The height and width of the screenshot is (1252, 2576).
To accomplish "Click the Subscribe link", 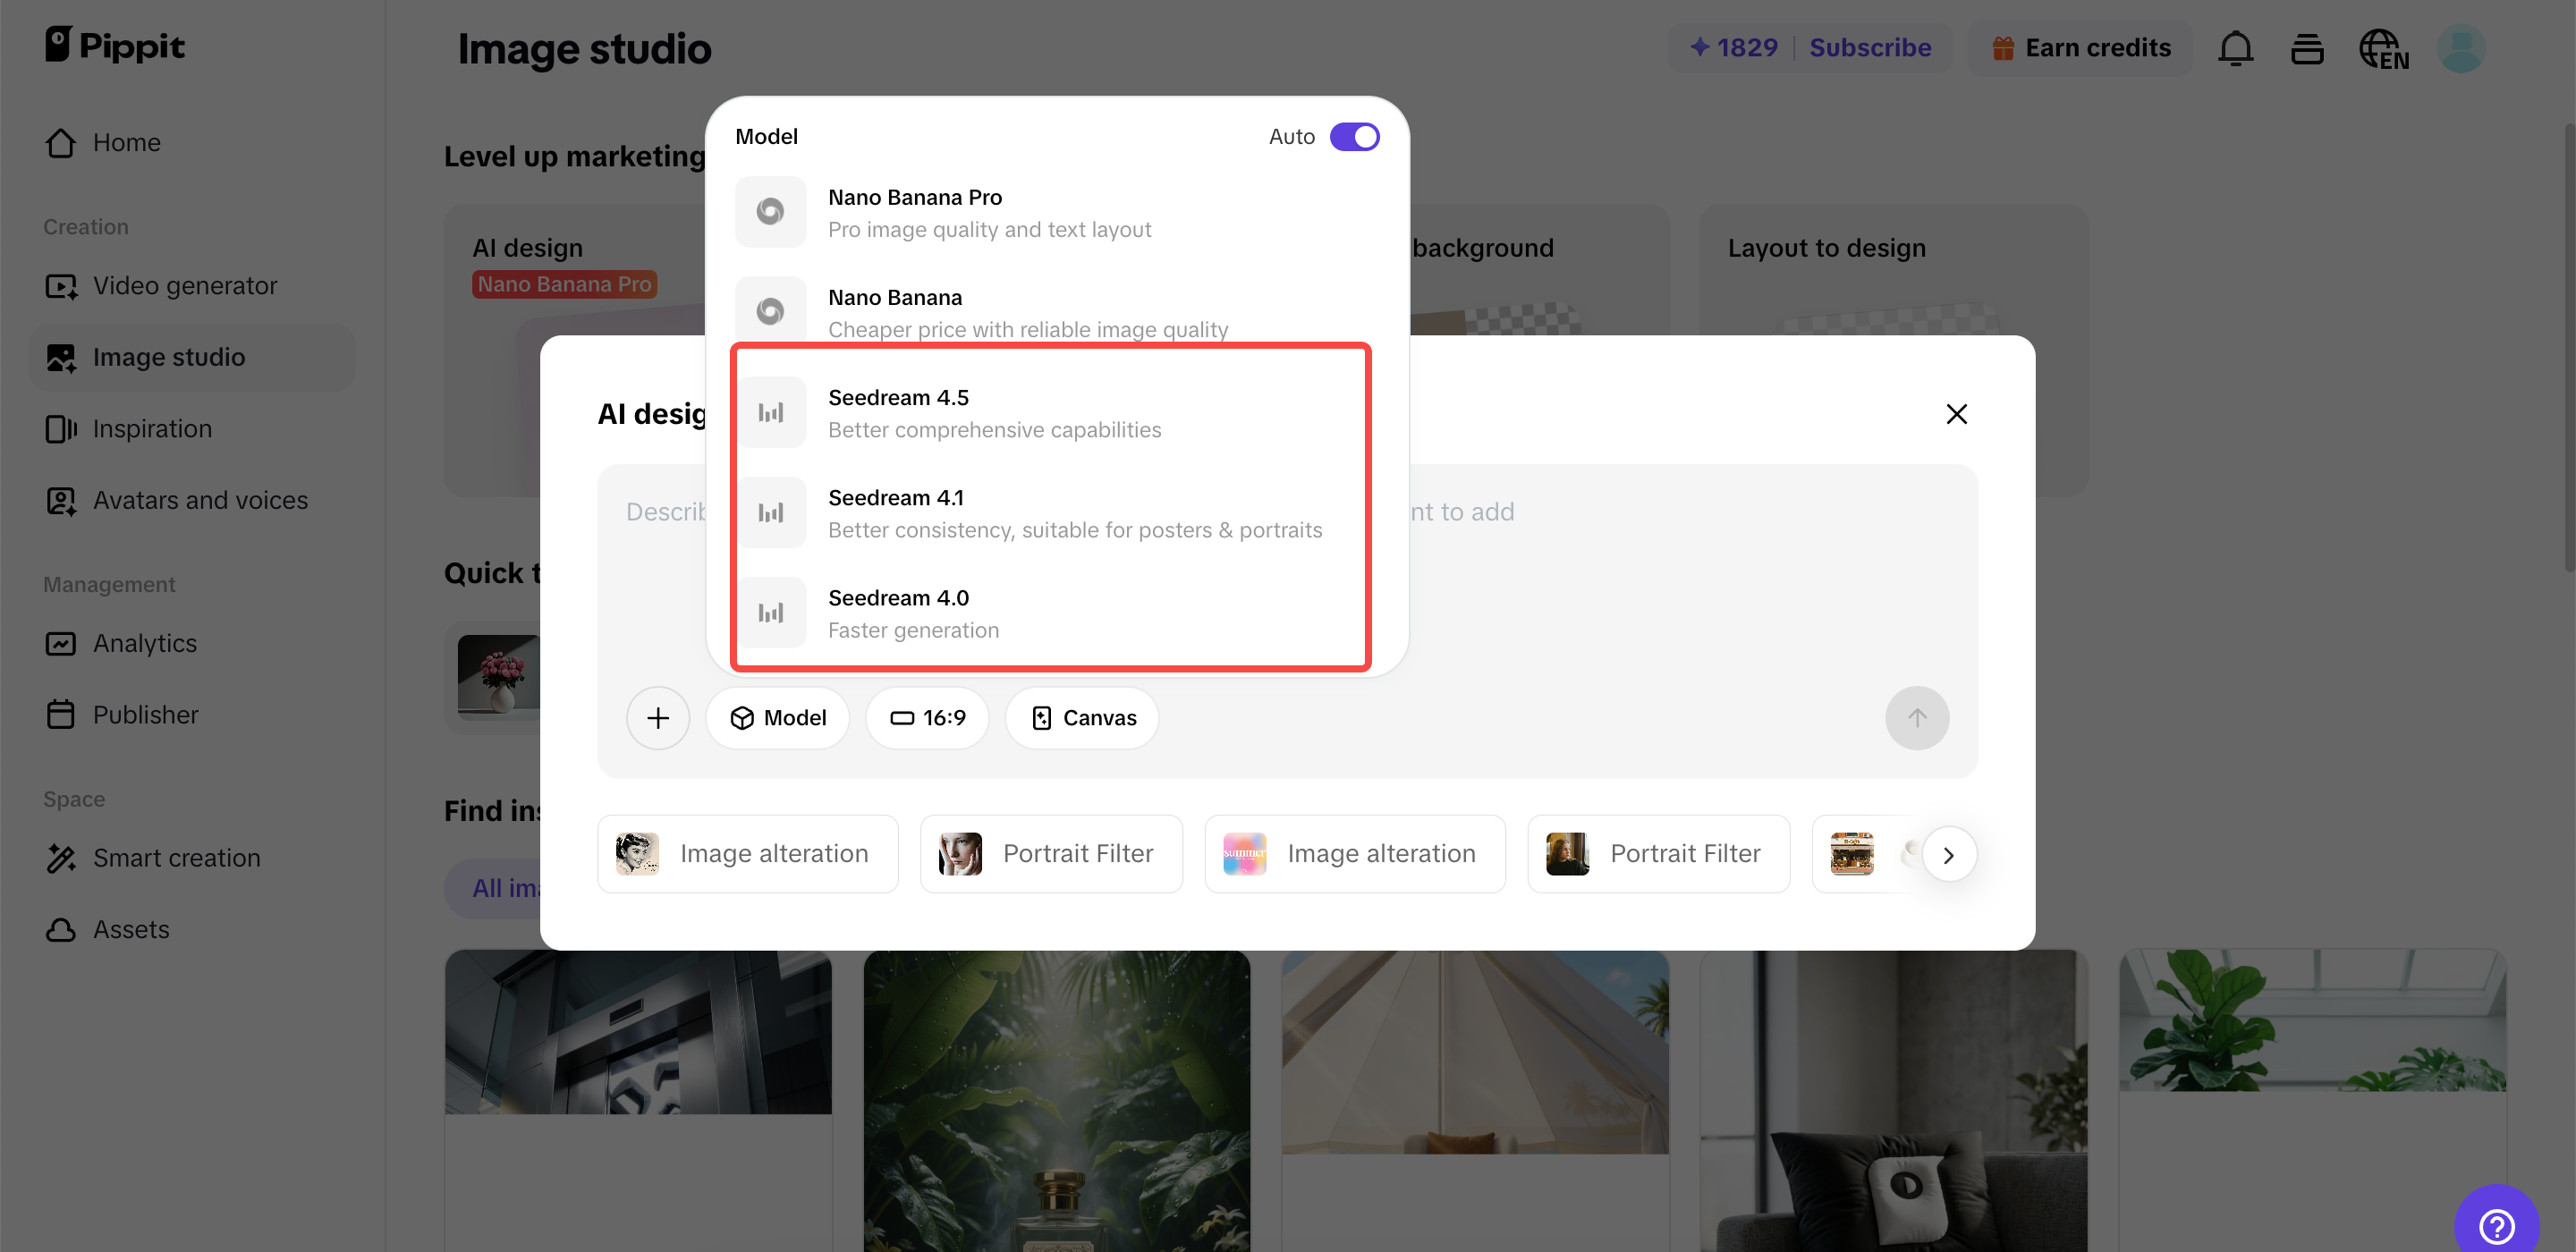I will click(1871, 47).
